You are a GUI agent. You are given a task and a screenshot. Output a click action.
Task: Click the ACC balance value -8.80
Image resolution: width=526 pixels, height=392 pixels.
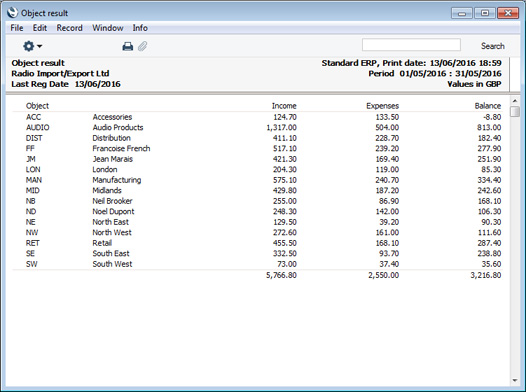(492, 117)
